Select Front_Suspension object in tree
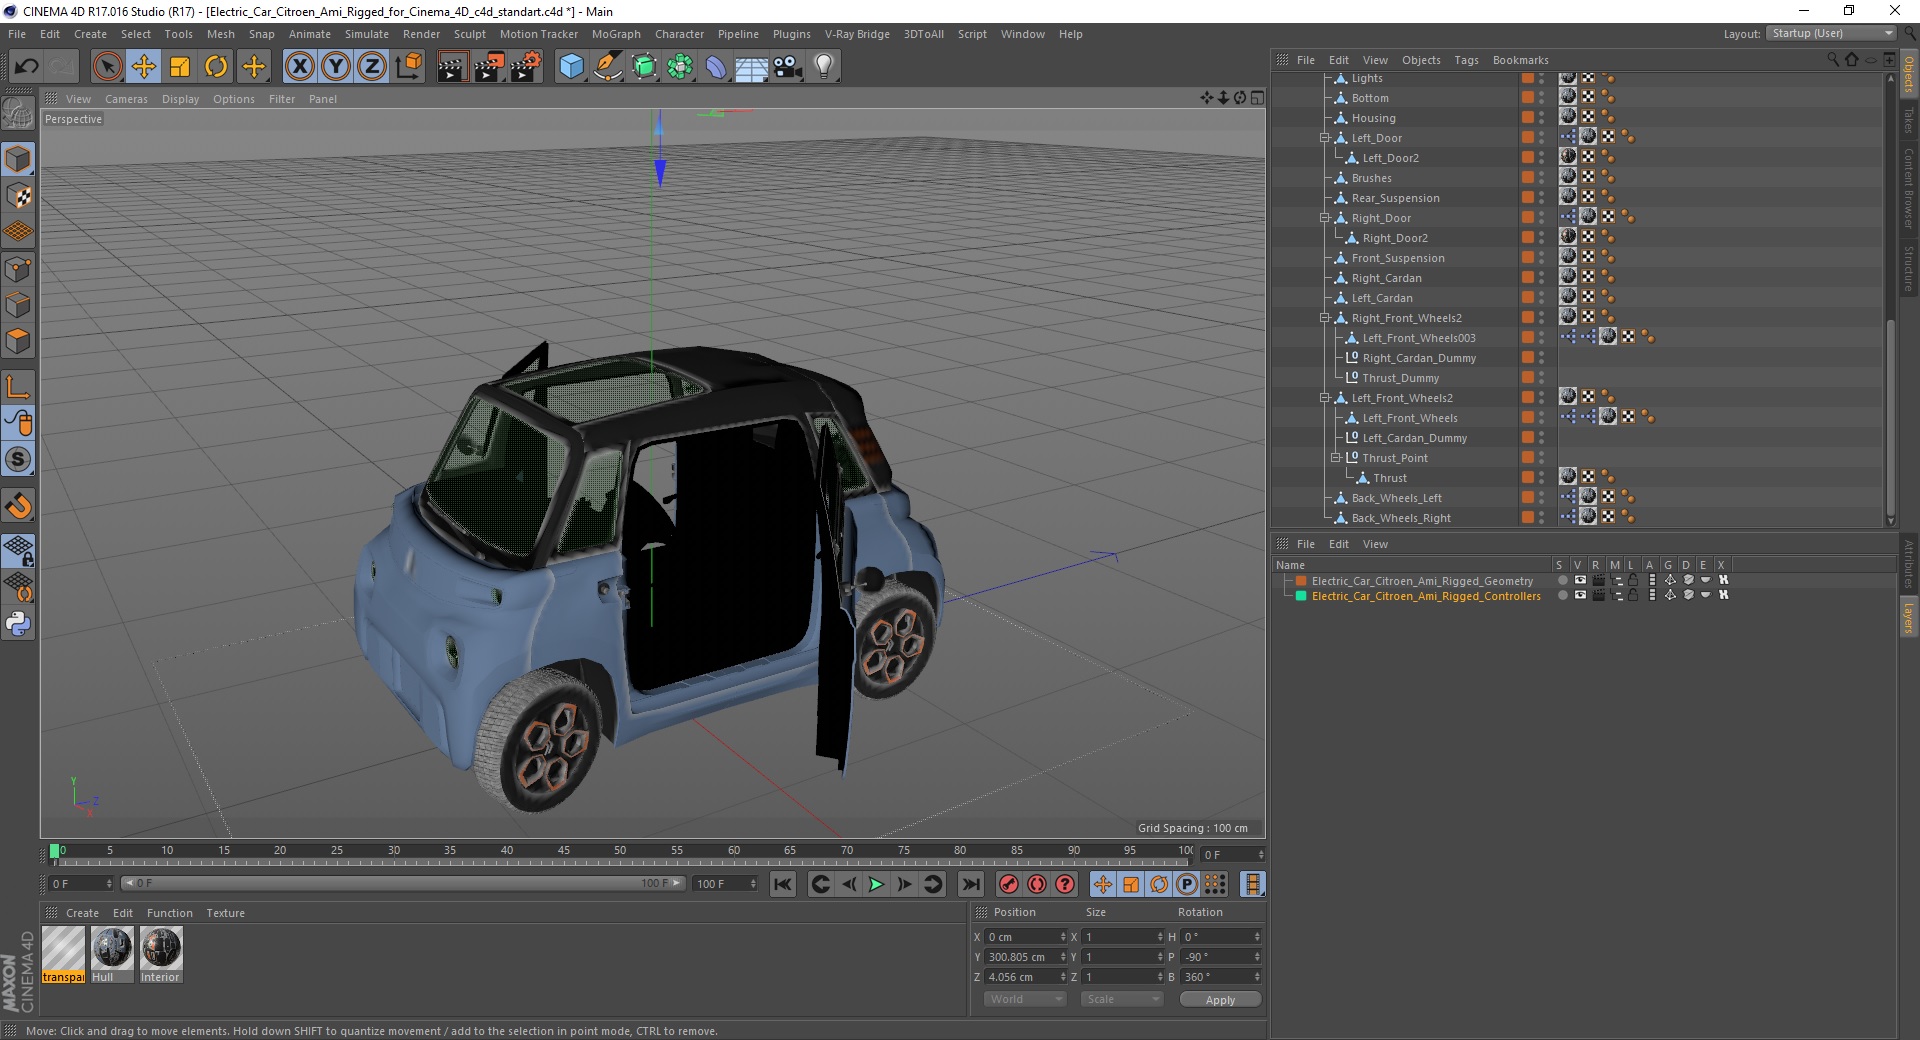 (x=1398, y=258)
